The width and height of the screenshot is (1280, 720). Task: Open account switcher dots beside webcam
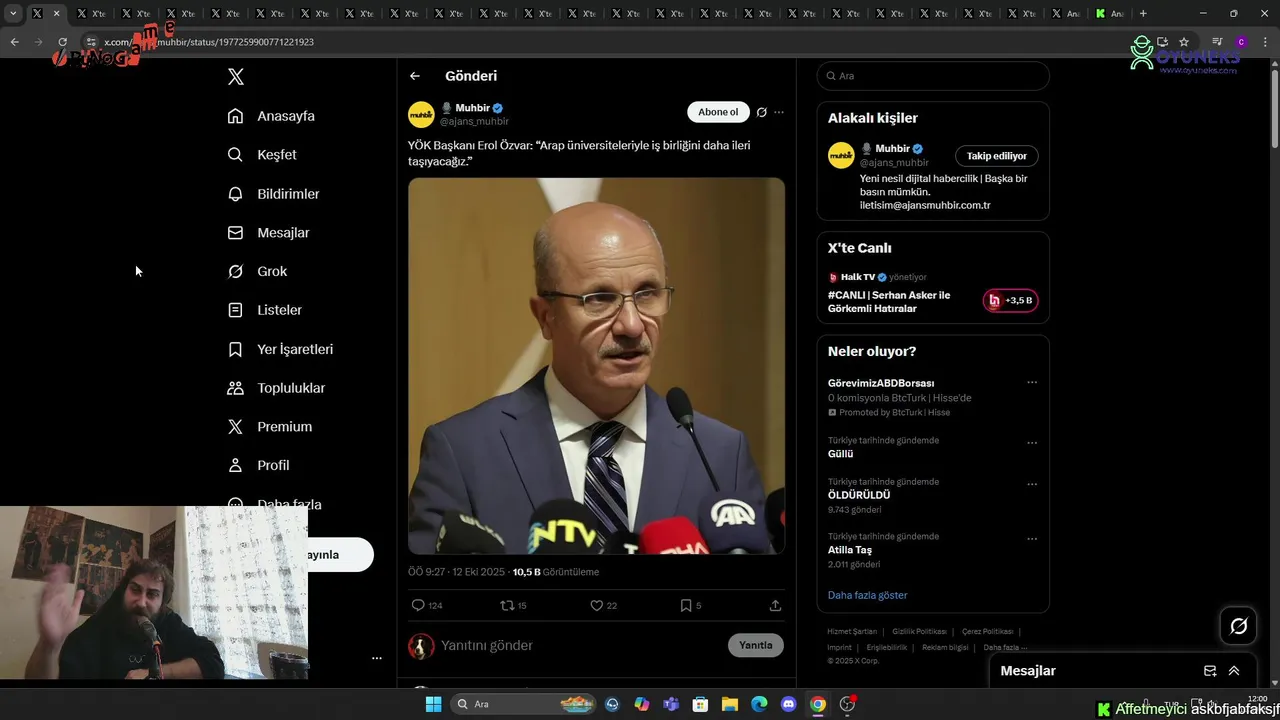pyautogui.click(x=377, y=658)
